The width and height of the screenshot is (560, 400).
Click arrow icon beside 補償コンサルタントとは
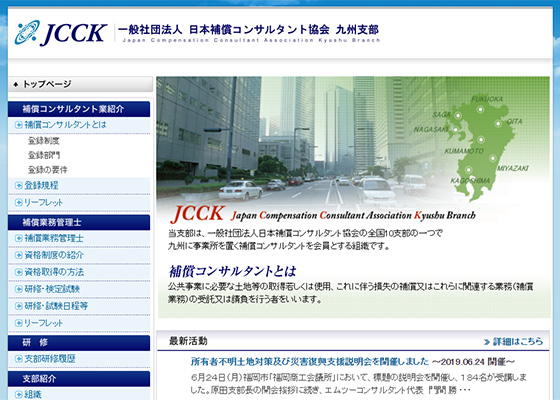(19, 125)
